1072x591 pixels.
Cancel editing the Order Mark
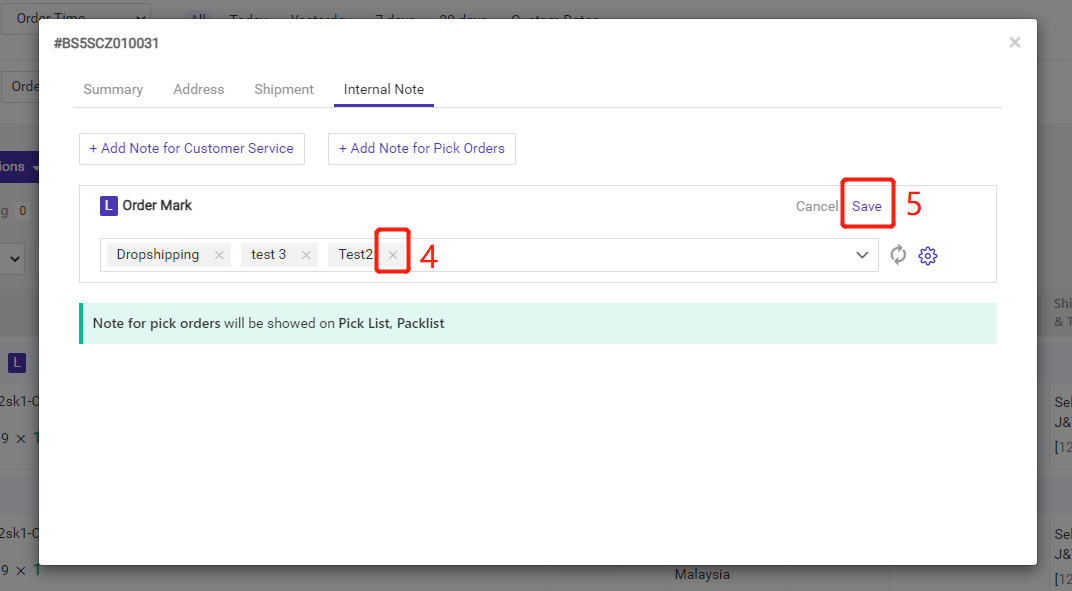(816, 206)
